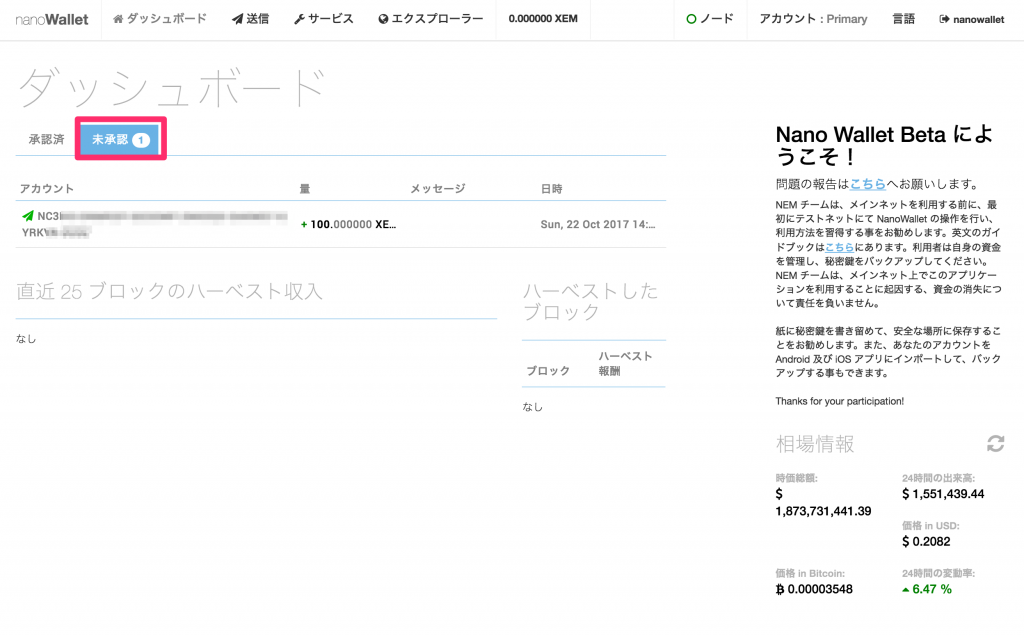Click the メッセージ column header
The height and width of the screenshot is (636, 1024).
[438, 189]
